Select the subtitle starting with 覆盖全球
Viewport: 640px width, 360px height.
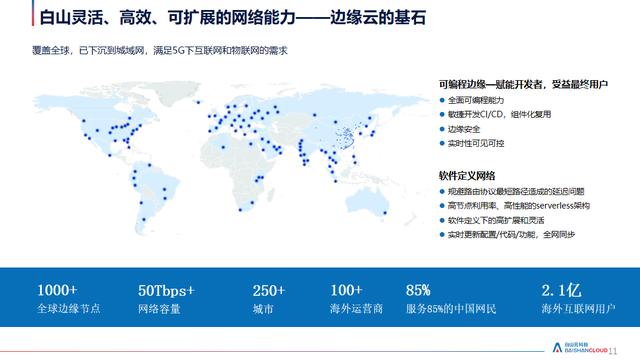click(x=160, y=51)
